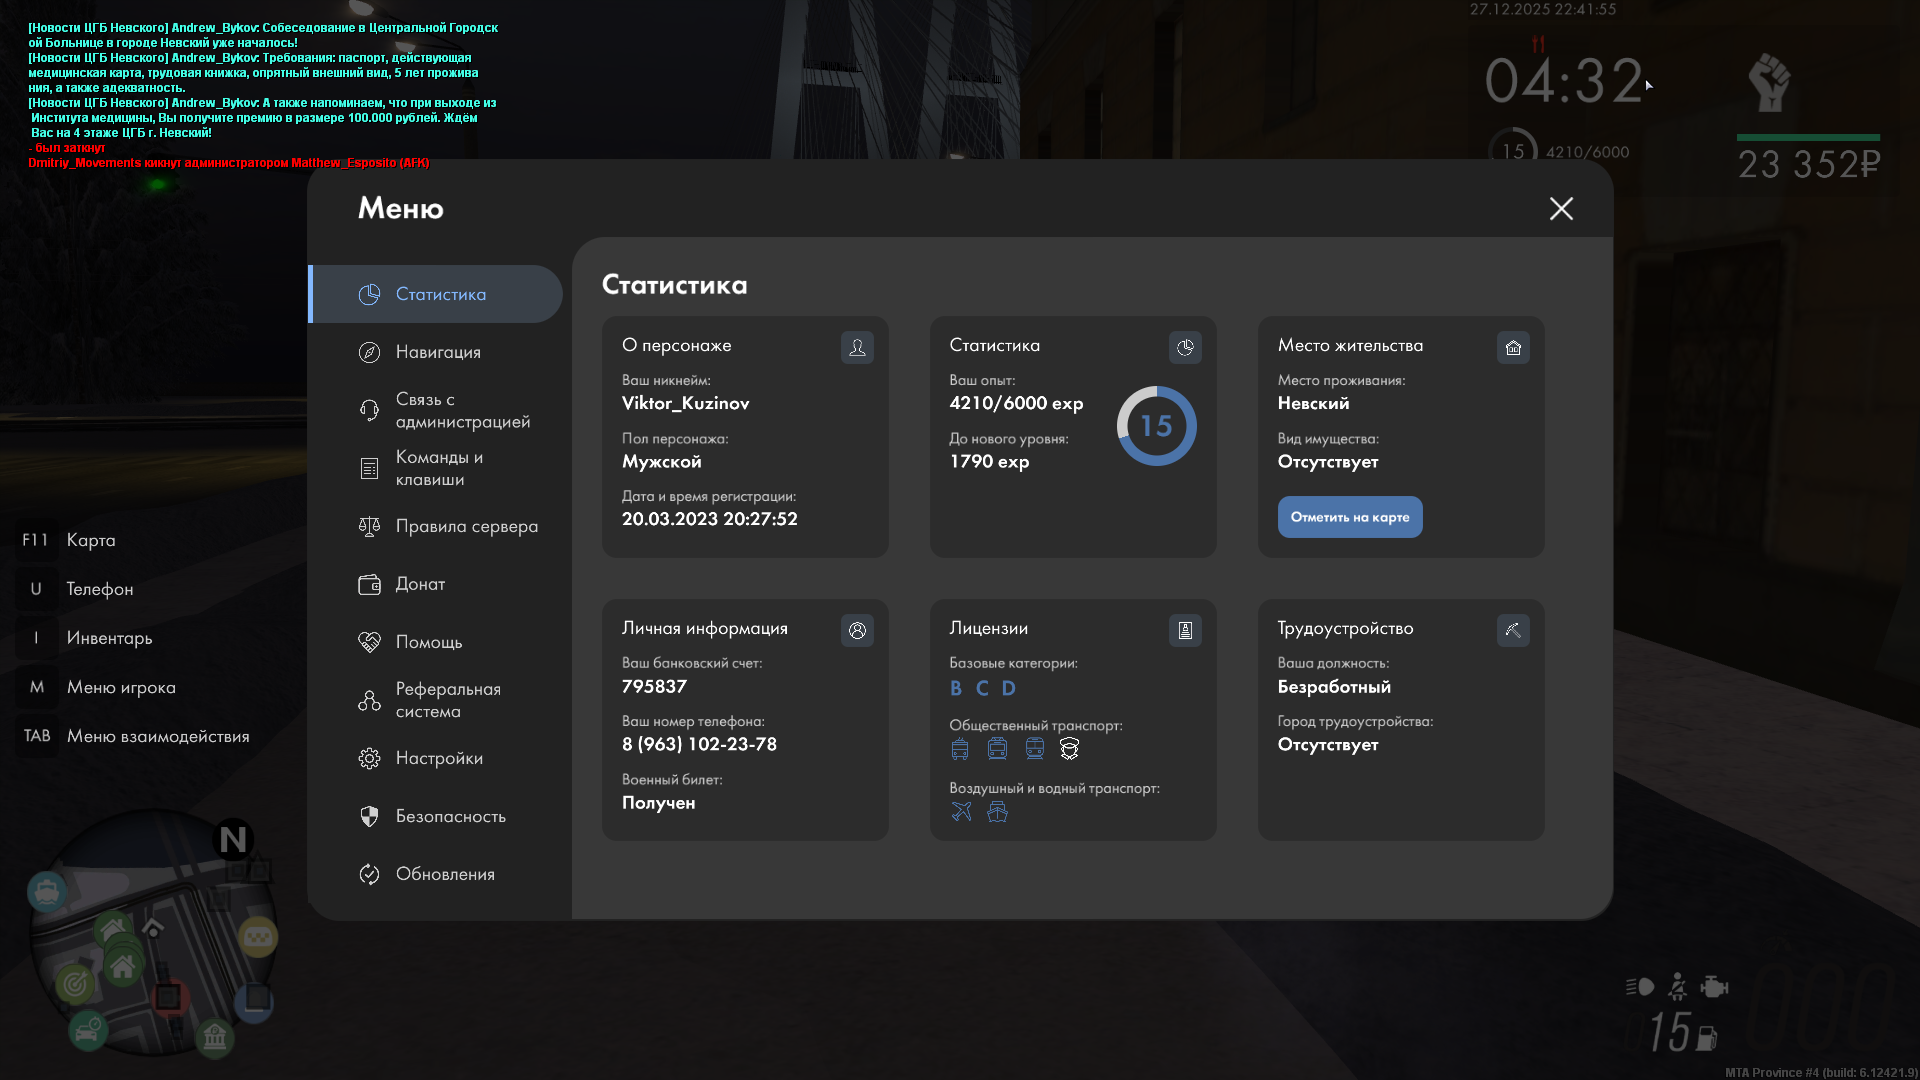Click the character profile icon in О персонаже card

857,347
